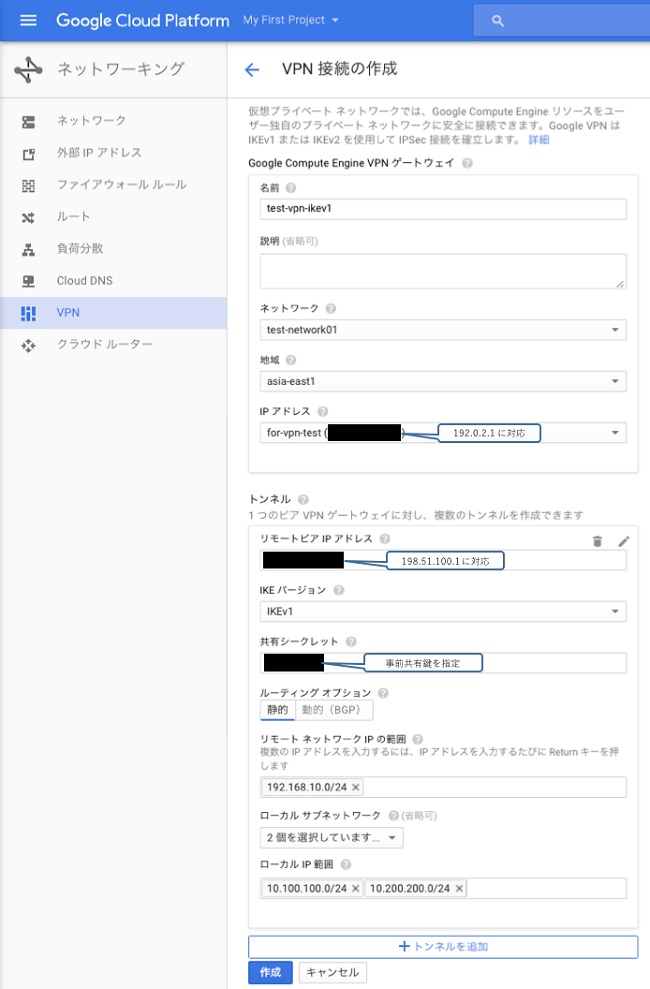Remove the 10.200.200.0/24 range chip
Screen dimensions: 650x989
pos(459,888)
